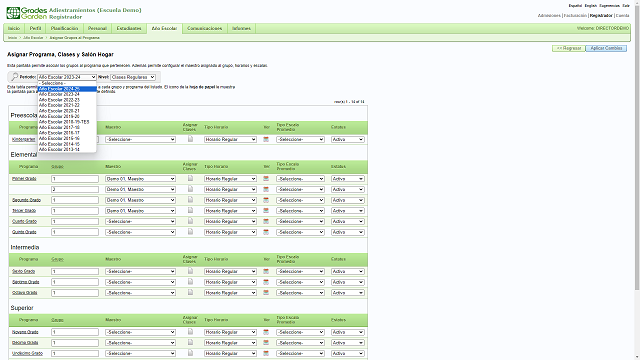Open the Tipo Horario dropdown for Cuarto Grado
Viewport: 640px width, 360px height.
coord(230,221)
